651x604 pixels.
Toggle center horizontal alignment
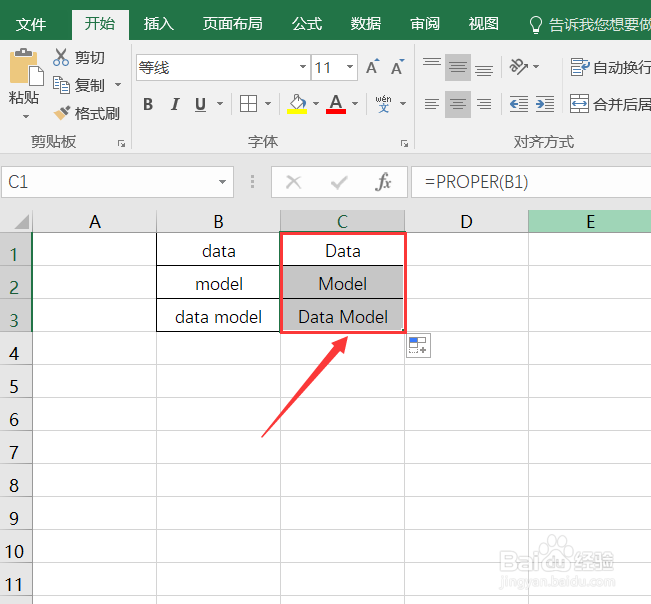(x=458, y=104)
